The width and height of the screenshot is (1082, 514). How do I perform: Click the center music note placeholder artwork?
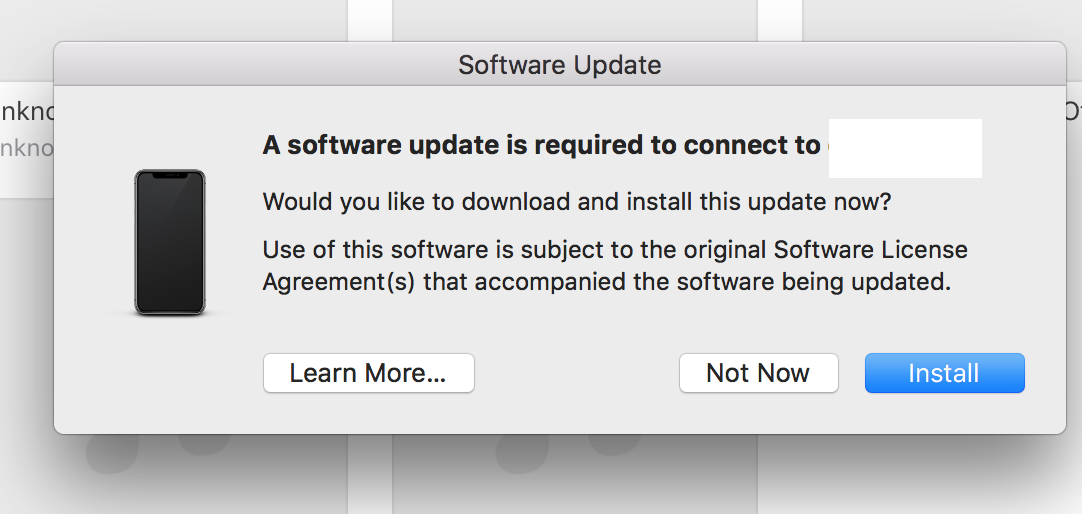[x=568, y=453]
